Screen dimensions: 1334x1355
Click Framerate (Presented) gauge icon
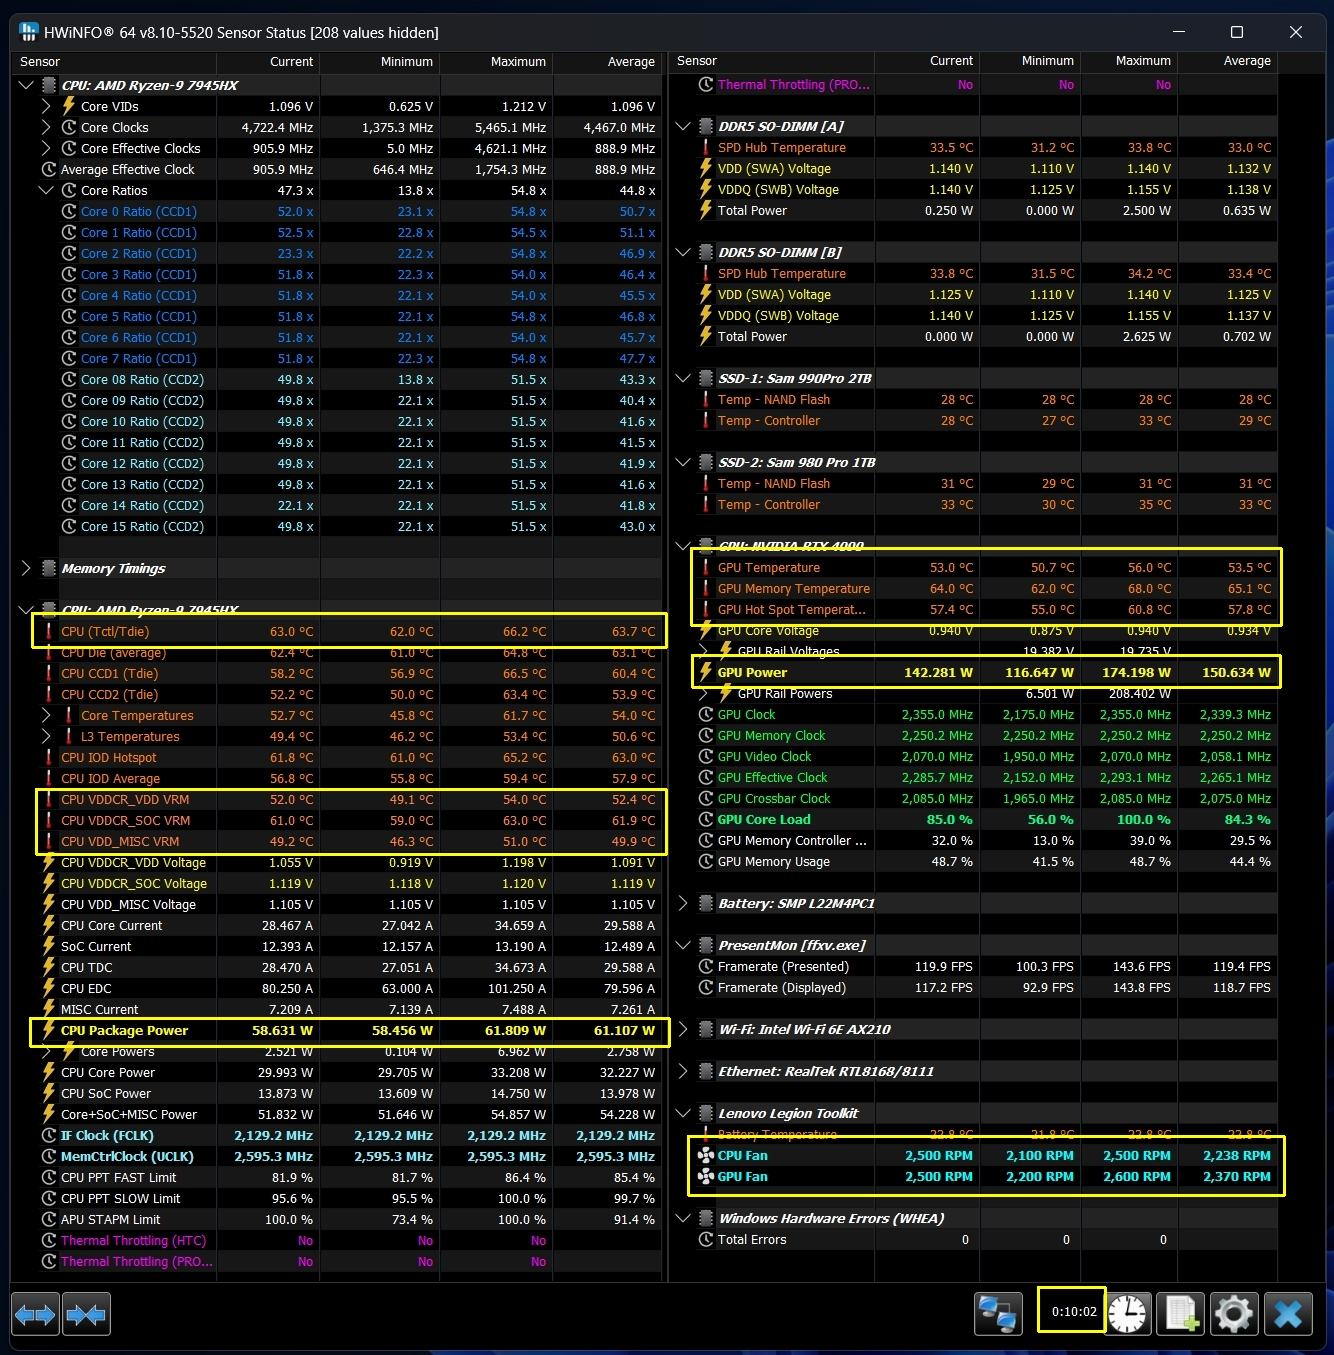(x=706, y=966)
